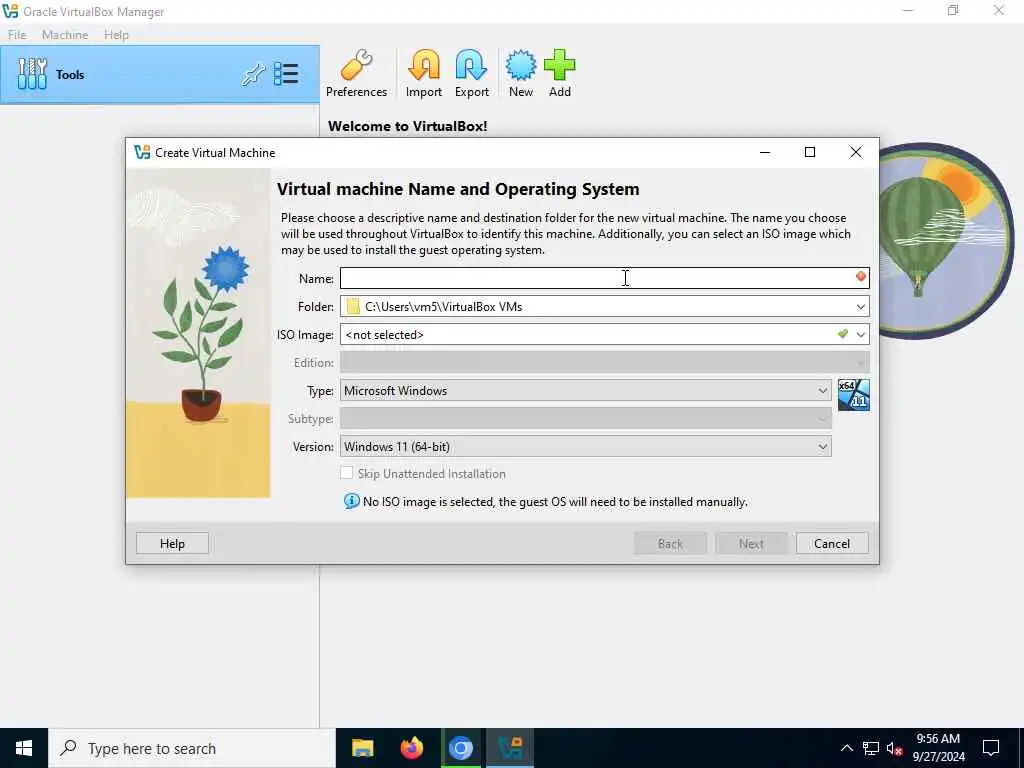This screenshot has width=1024, height=768.
Task: Click the red error indicator in Name field
Action: (x=861, y=277)
